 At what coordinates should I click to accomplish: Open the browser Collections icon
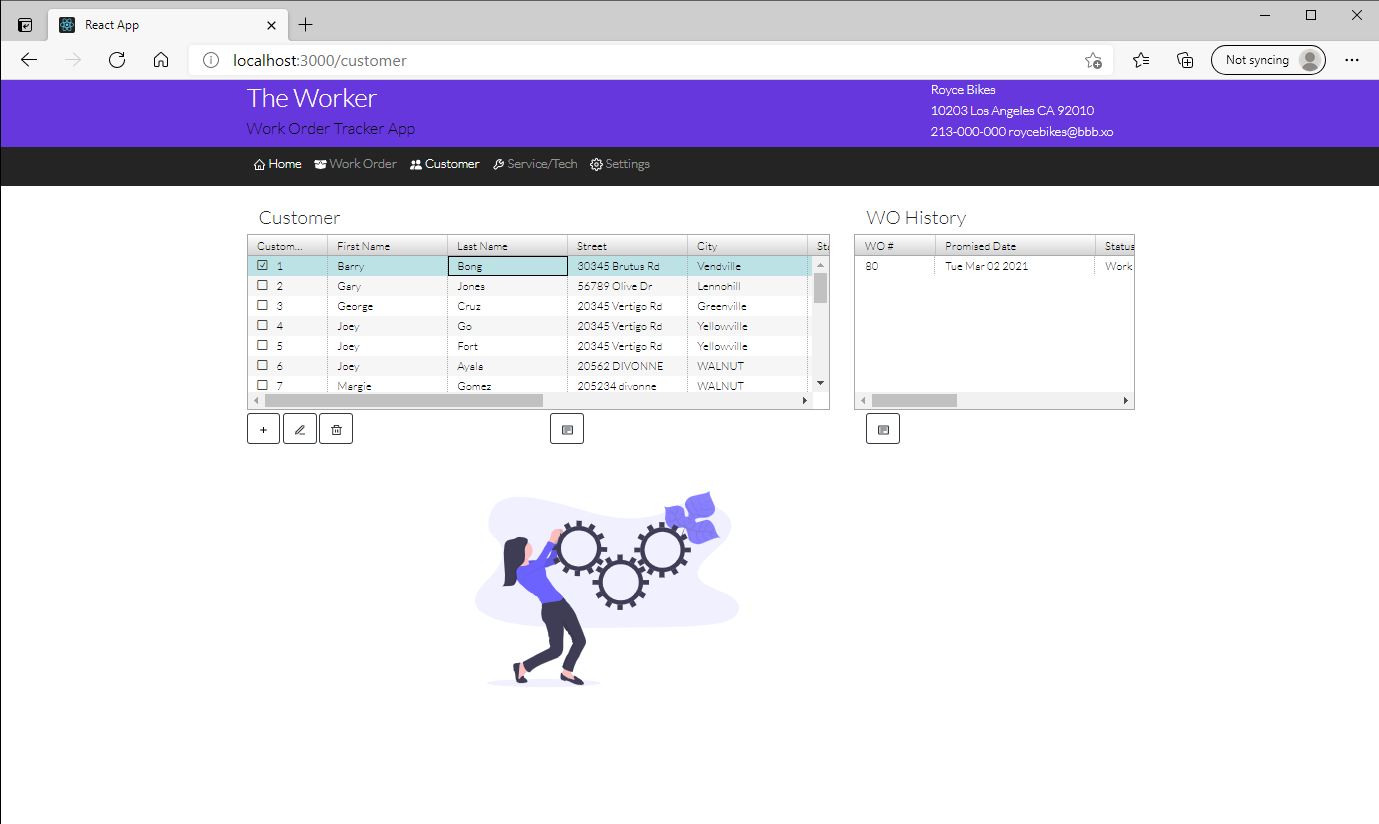pos(1185,60)
